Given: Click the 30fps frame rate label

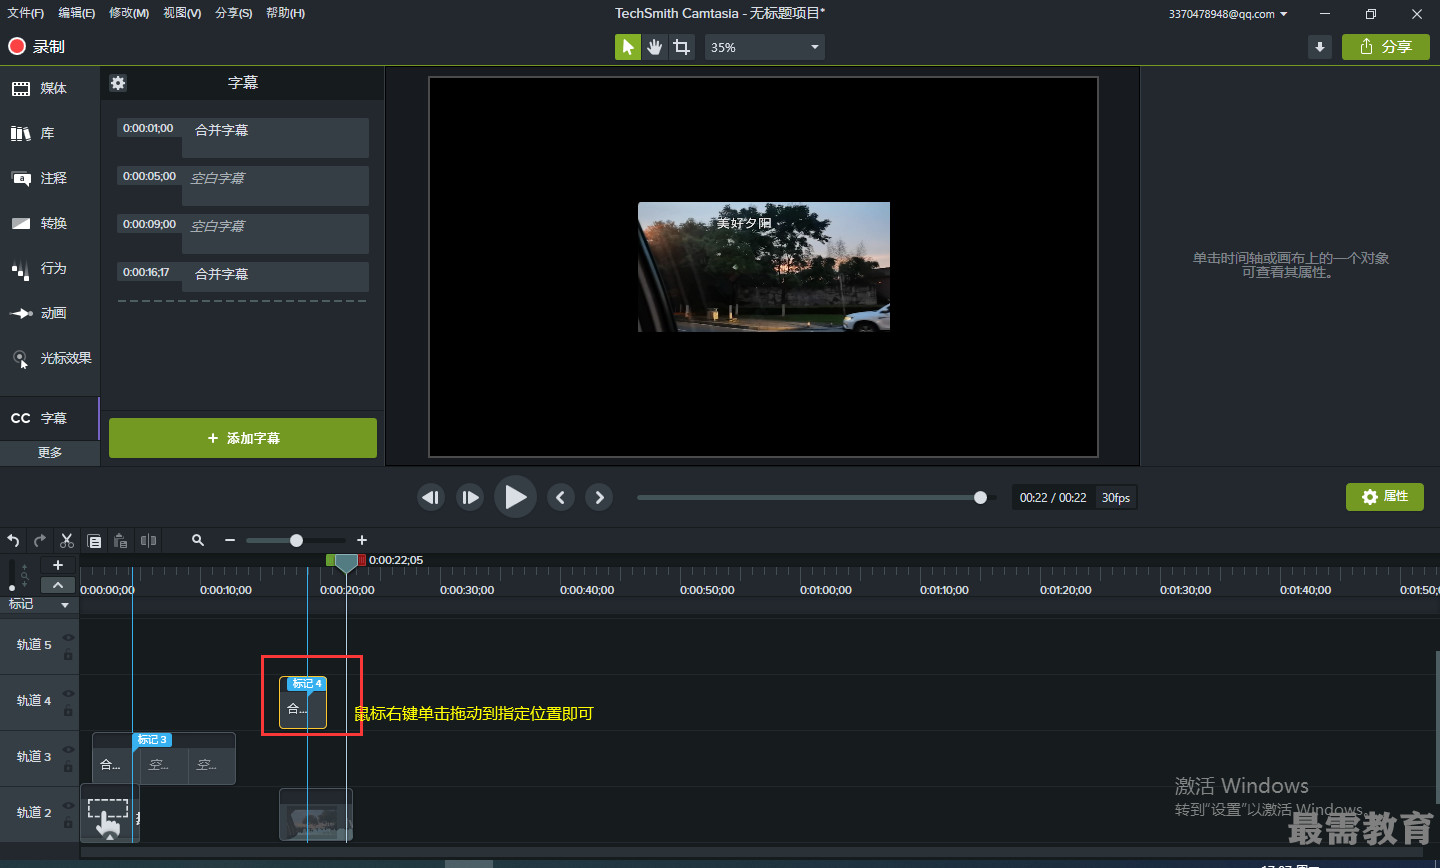Looking at the screenshot, I should (x=1116, y=498).
